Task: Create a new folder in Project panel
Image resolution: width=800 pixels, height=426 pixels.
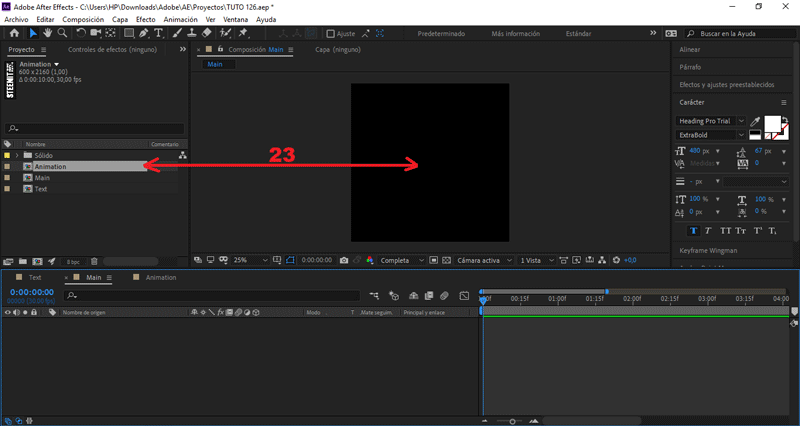Action: coord(22,262)
